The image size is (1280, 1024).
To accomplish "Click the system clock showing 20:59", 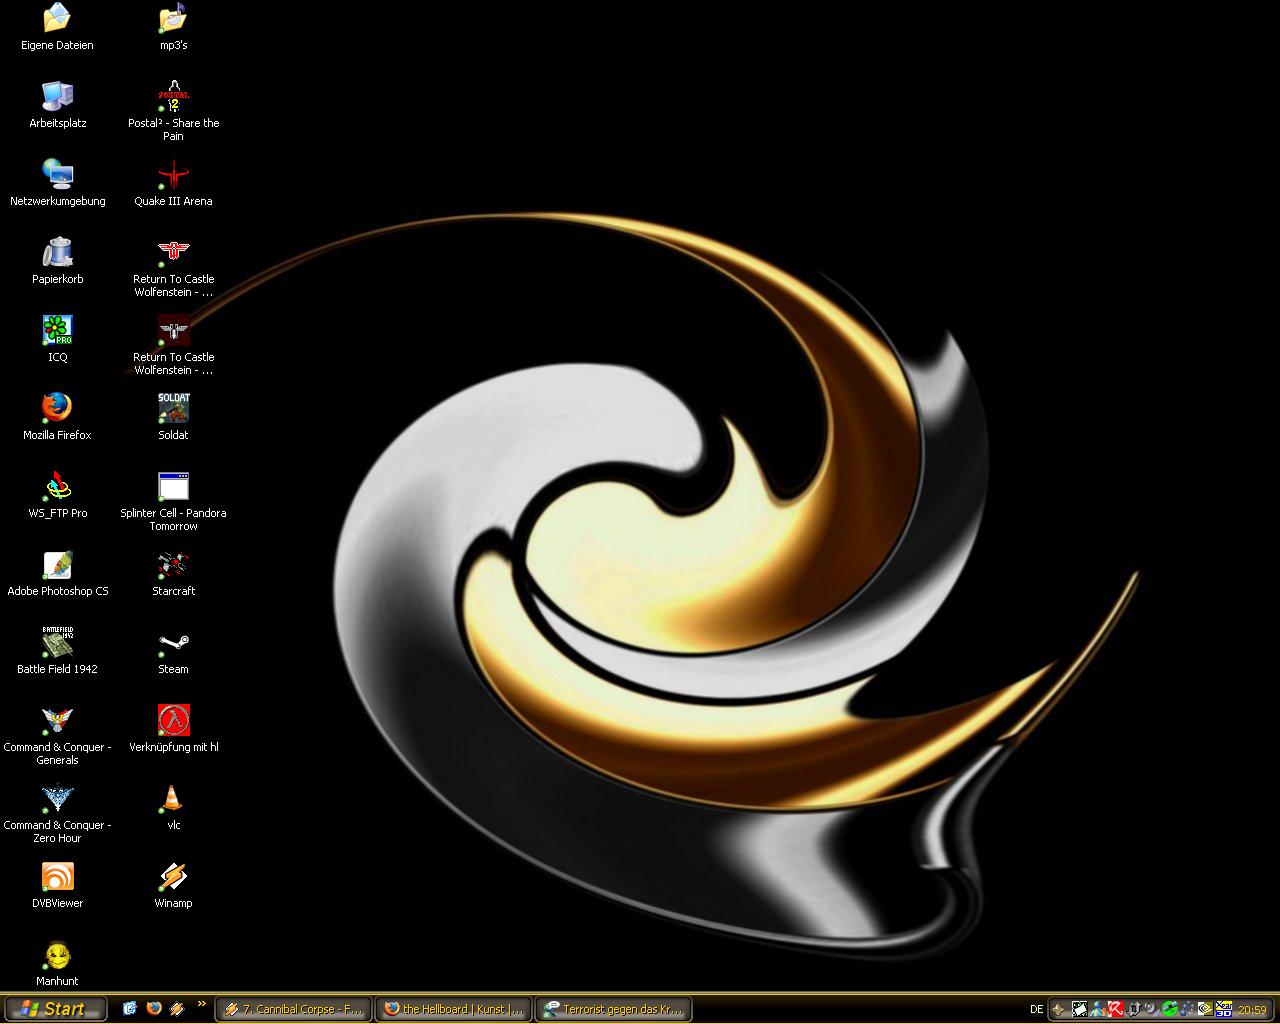I will [1252, 1009].
